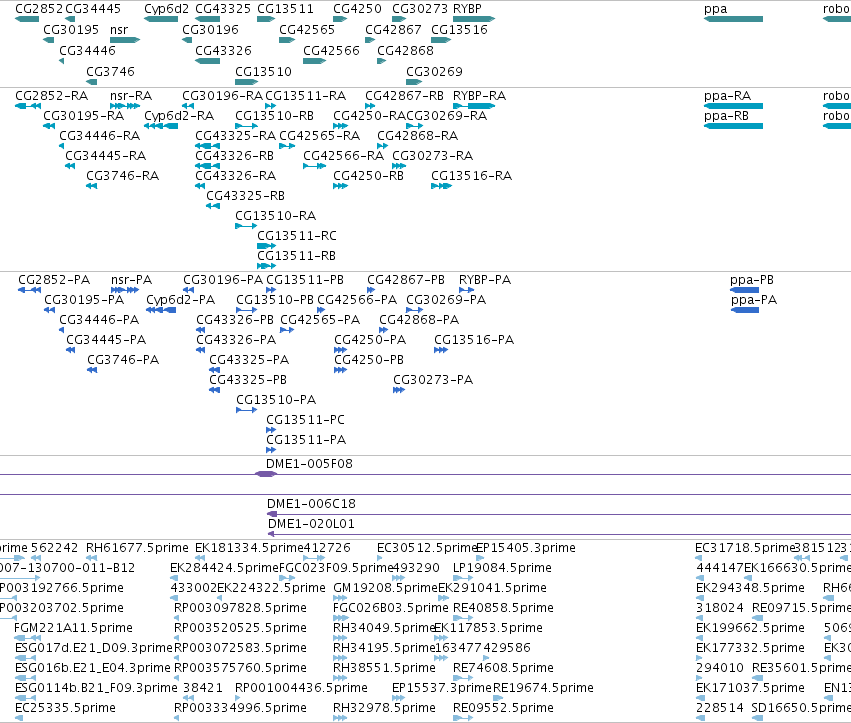Select the CG30195 gene
Viewport: 851px width, 723px height.
click(48, 40)
